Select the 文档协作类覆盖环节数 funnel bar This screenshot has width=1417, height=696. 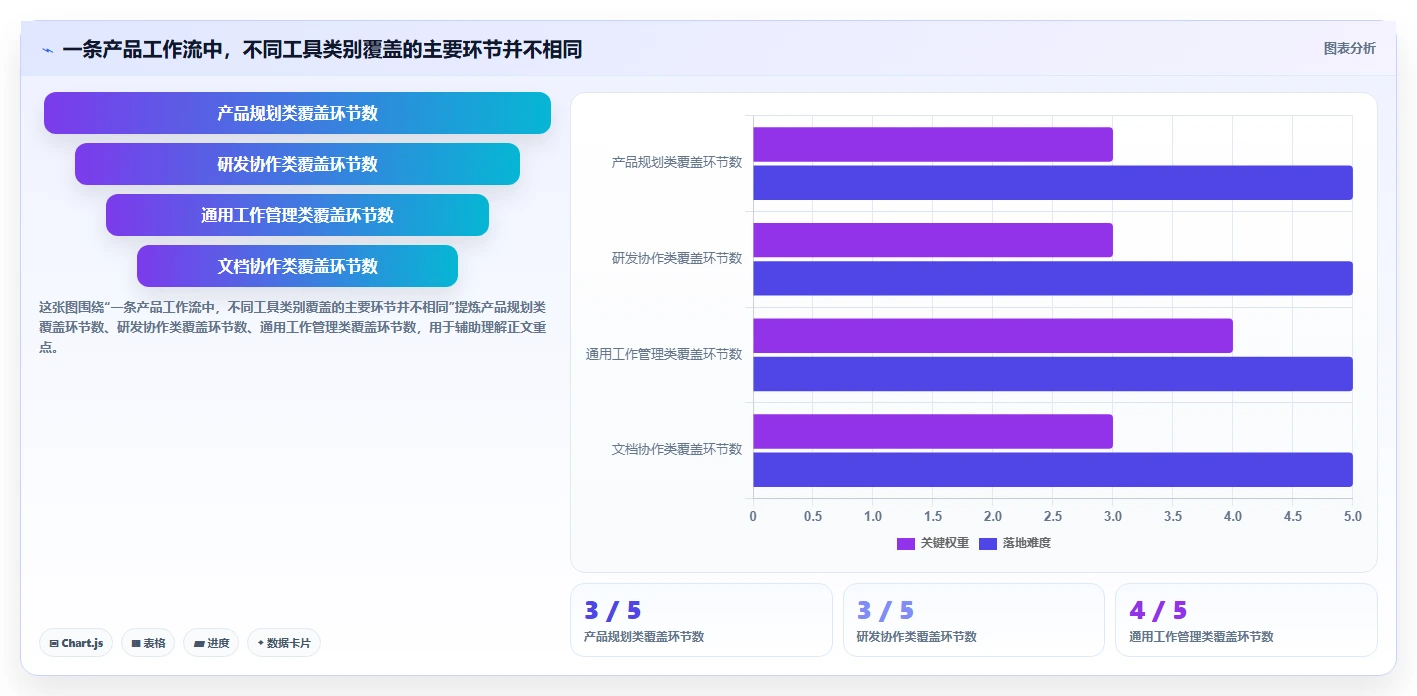[x=297, y=266]
